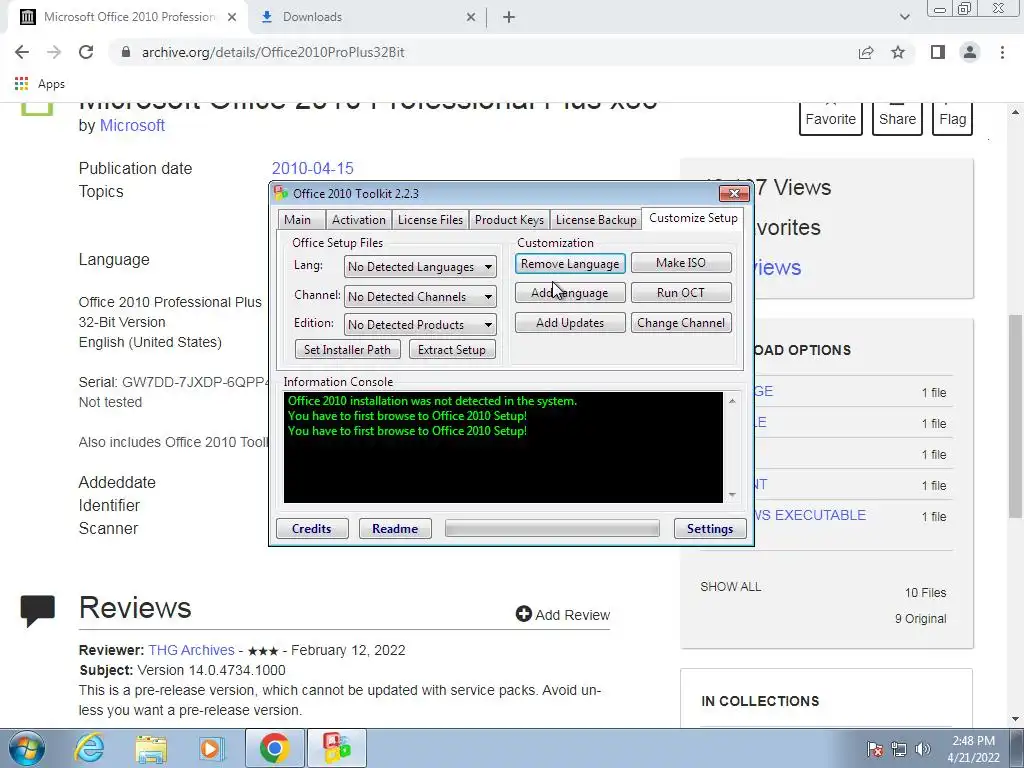Open the Microsoft author link
Image resolution: width=1024 pixels, height=768 pixels.
point(132,125)
